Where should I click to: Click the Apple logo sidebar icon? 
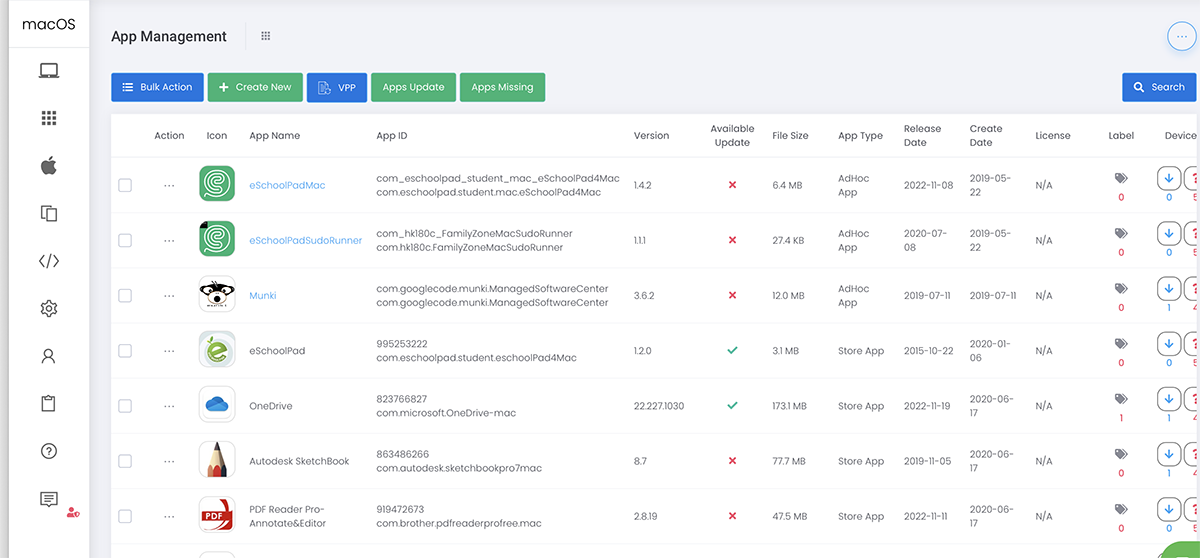49,165
